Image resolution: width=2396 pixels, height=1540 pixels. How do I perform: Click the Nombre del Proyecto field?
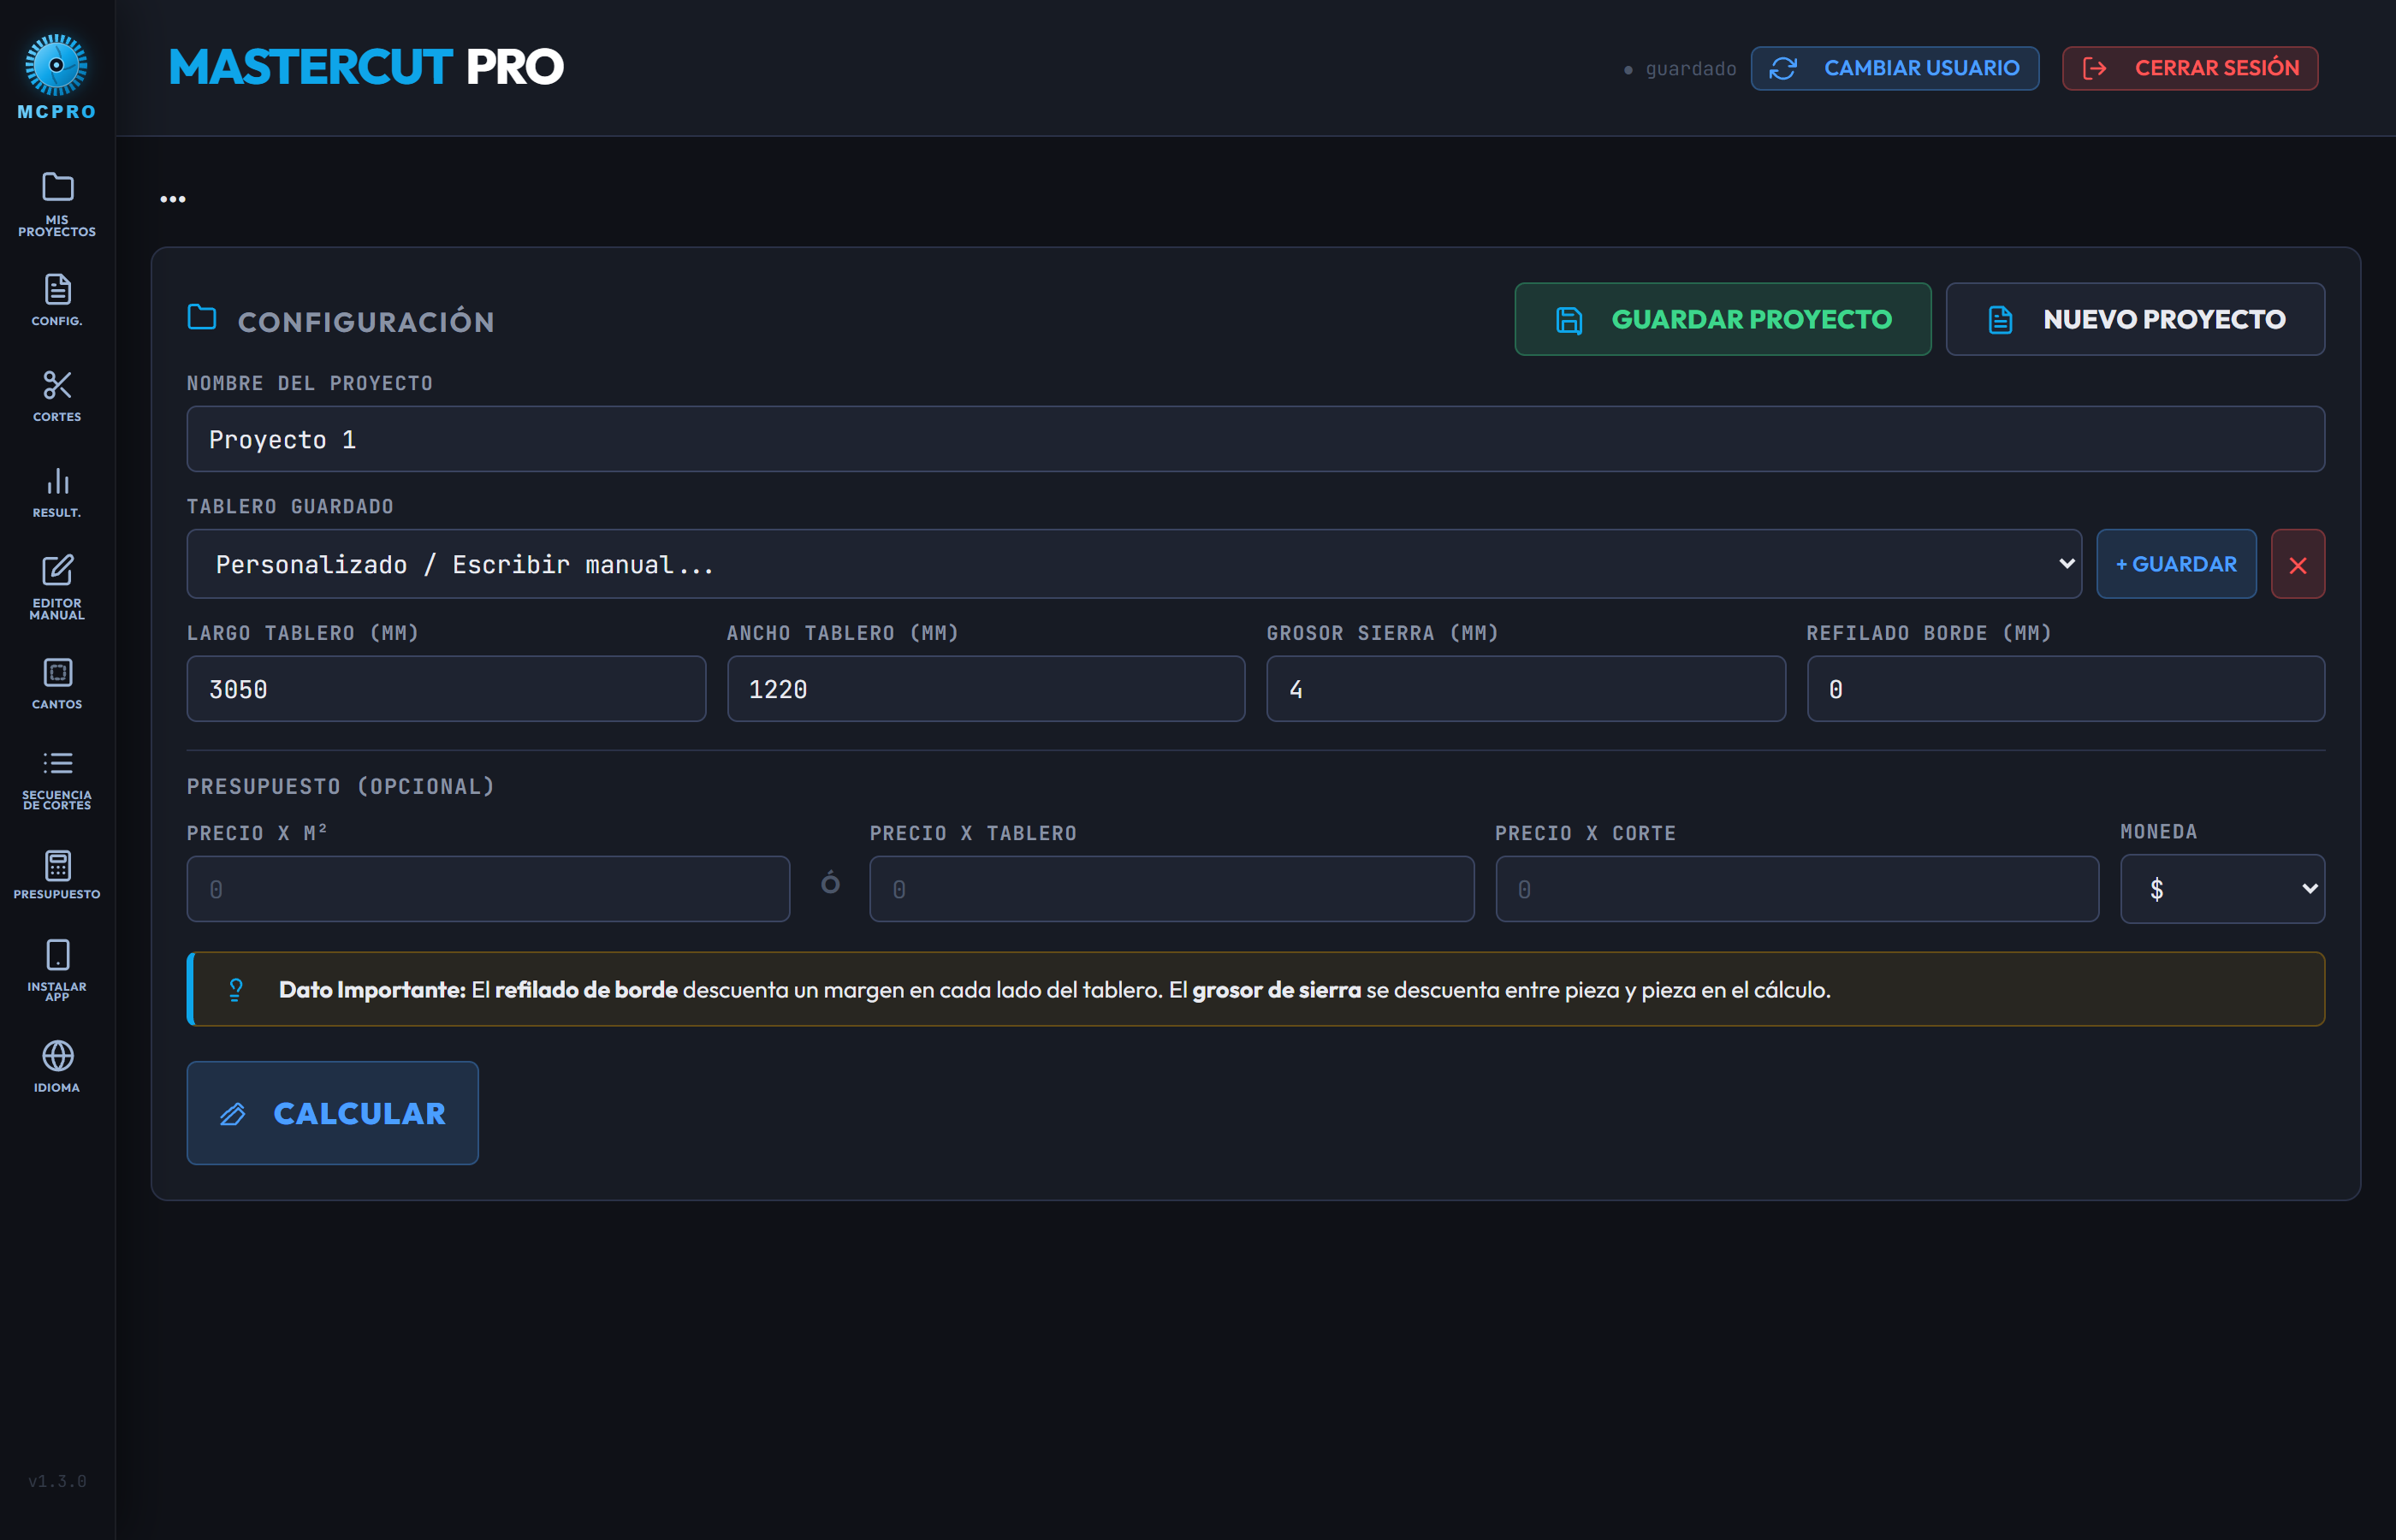click(1255, 439)
